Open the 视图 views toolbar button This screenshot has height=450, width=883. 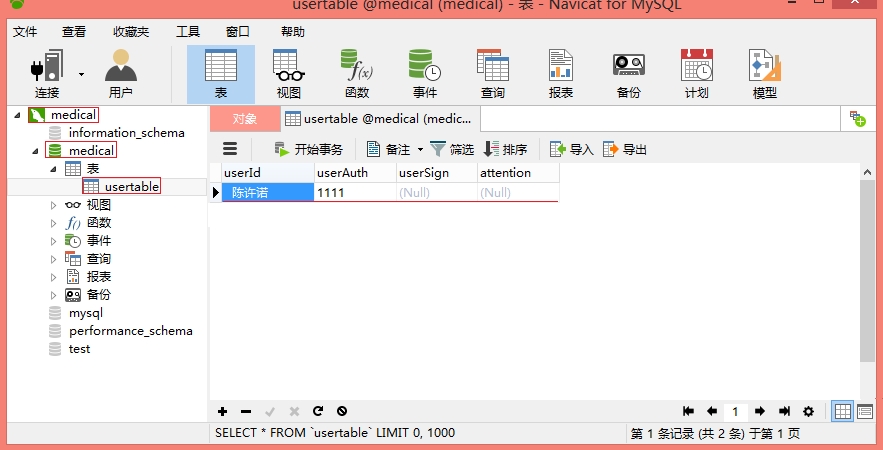click(x=289, y=74)
